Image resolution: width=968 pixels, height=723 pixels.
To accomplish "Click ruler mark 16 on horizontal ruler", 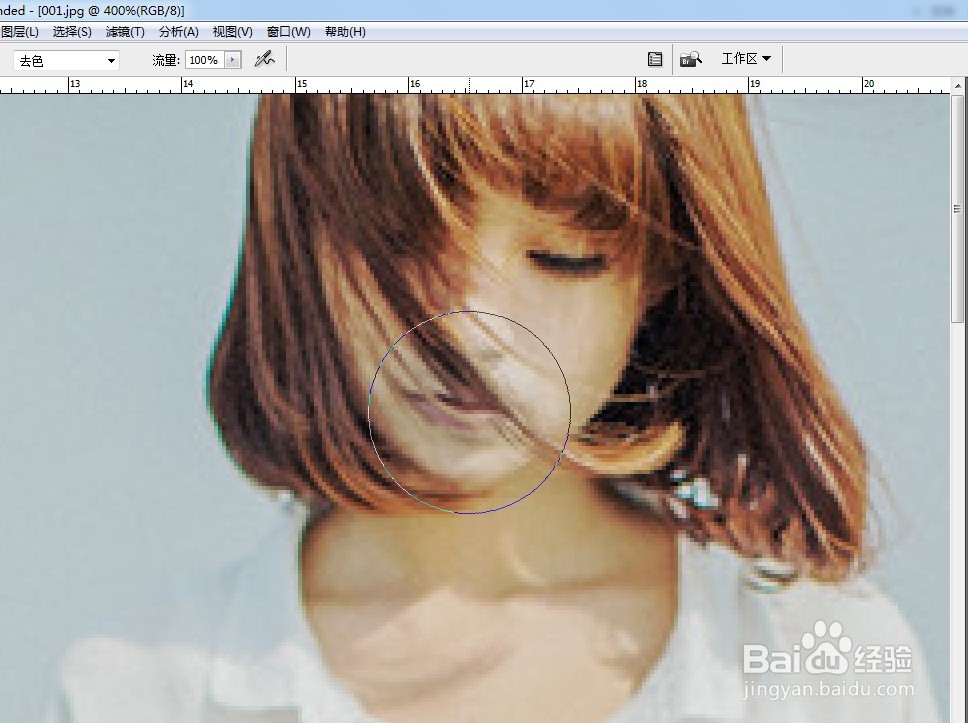I will tap(415, 84).
